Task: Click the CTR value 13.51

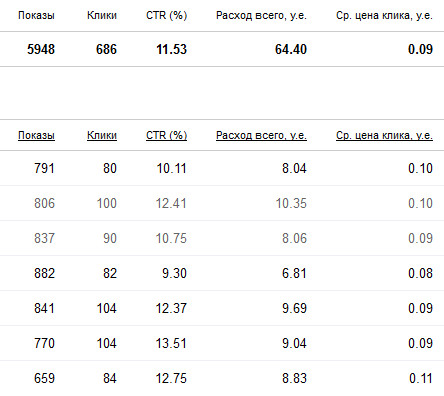Action: coord(171,343)
